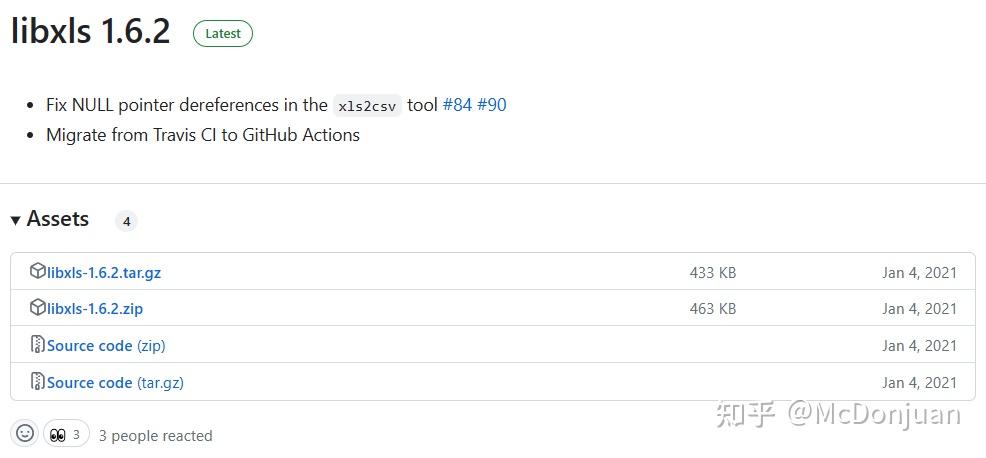The width and height of the screenshot is (986, 458).
Task: Click the Assets heading text
Action: [x=58, y=219]
